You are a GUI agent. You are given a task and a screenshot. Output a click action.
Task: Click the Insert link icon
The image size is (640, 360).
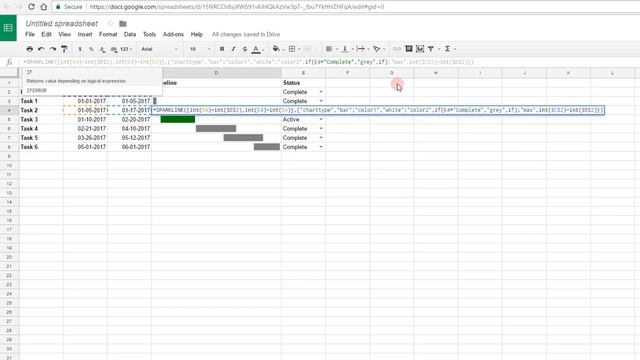click(396, 49)
